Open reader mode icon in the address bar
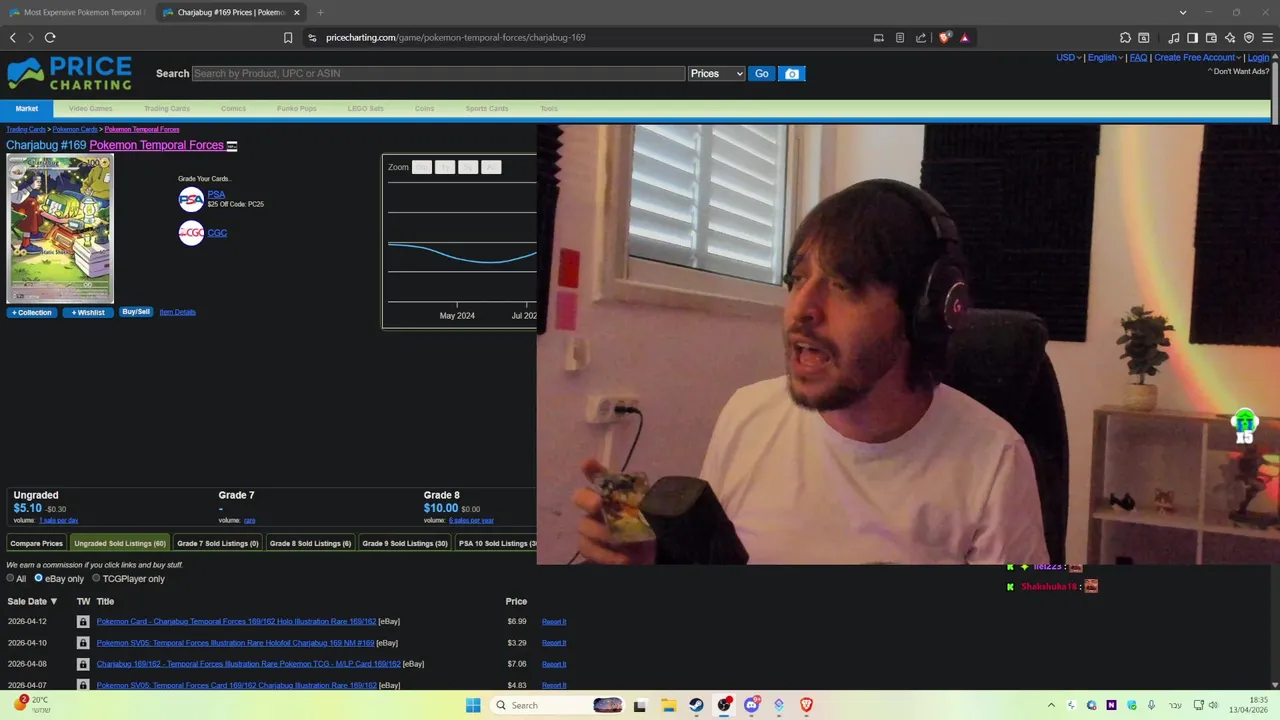Viewport: 1280px width, 720px height. [900, 37]
